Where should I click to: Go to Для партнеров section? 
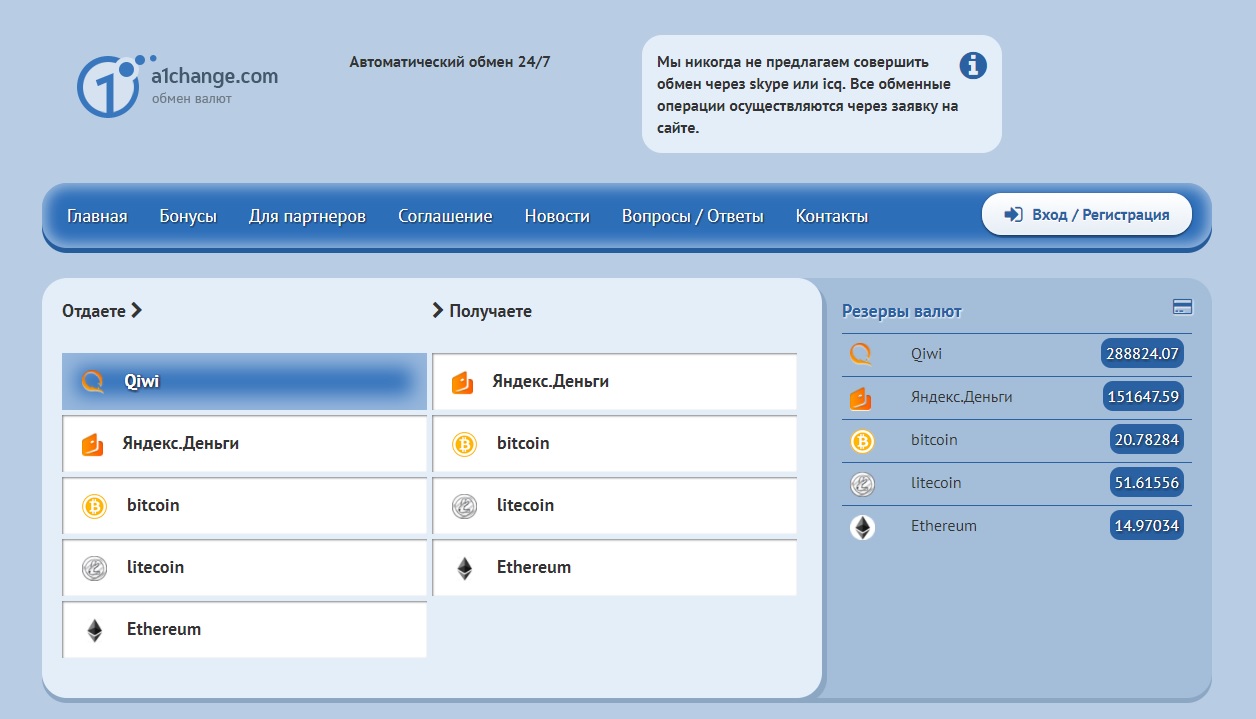(307, 216)
